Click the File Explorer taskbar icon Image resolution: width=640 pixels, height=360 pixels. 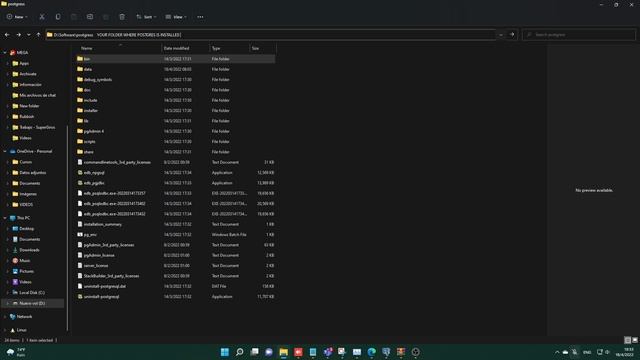(x=283, y=352)
